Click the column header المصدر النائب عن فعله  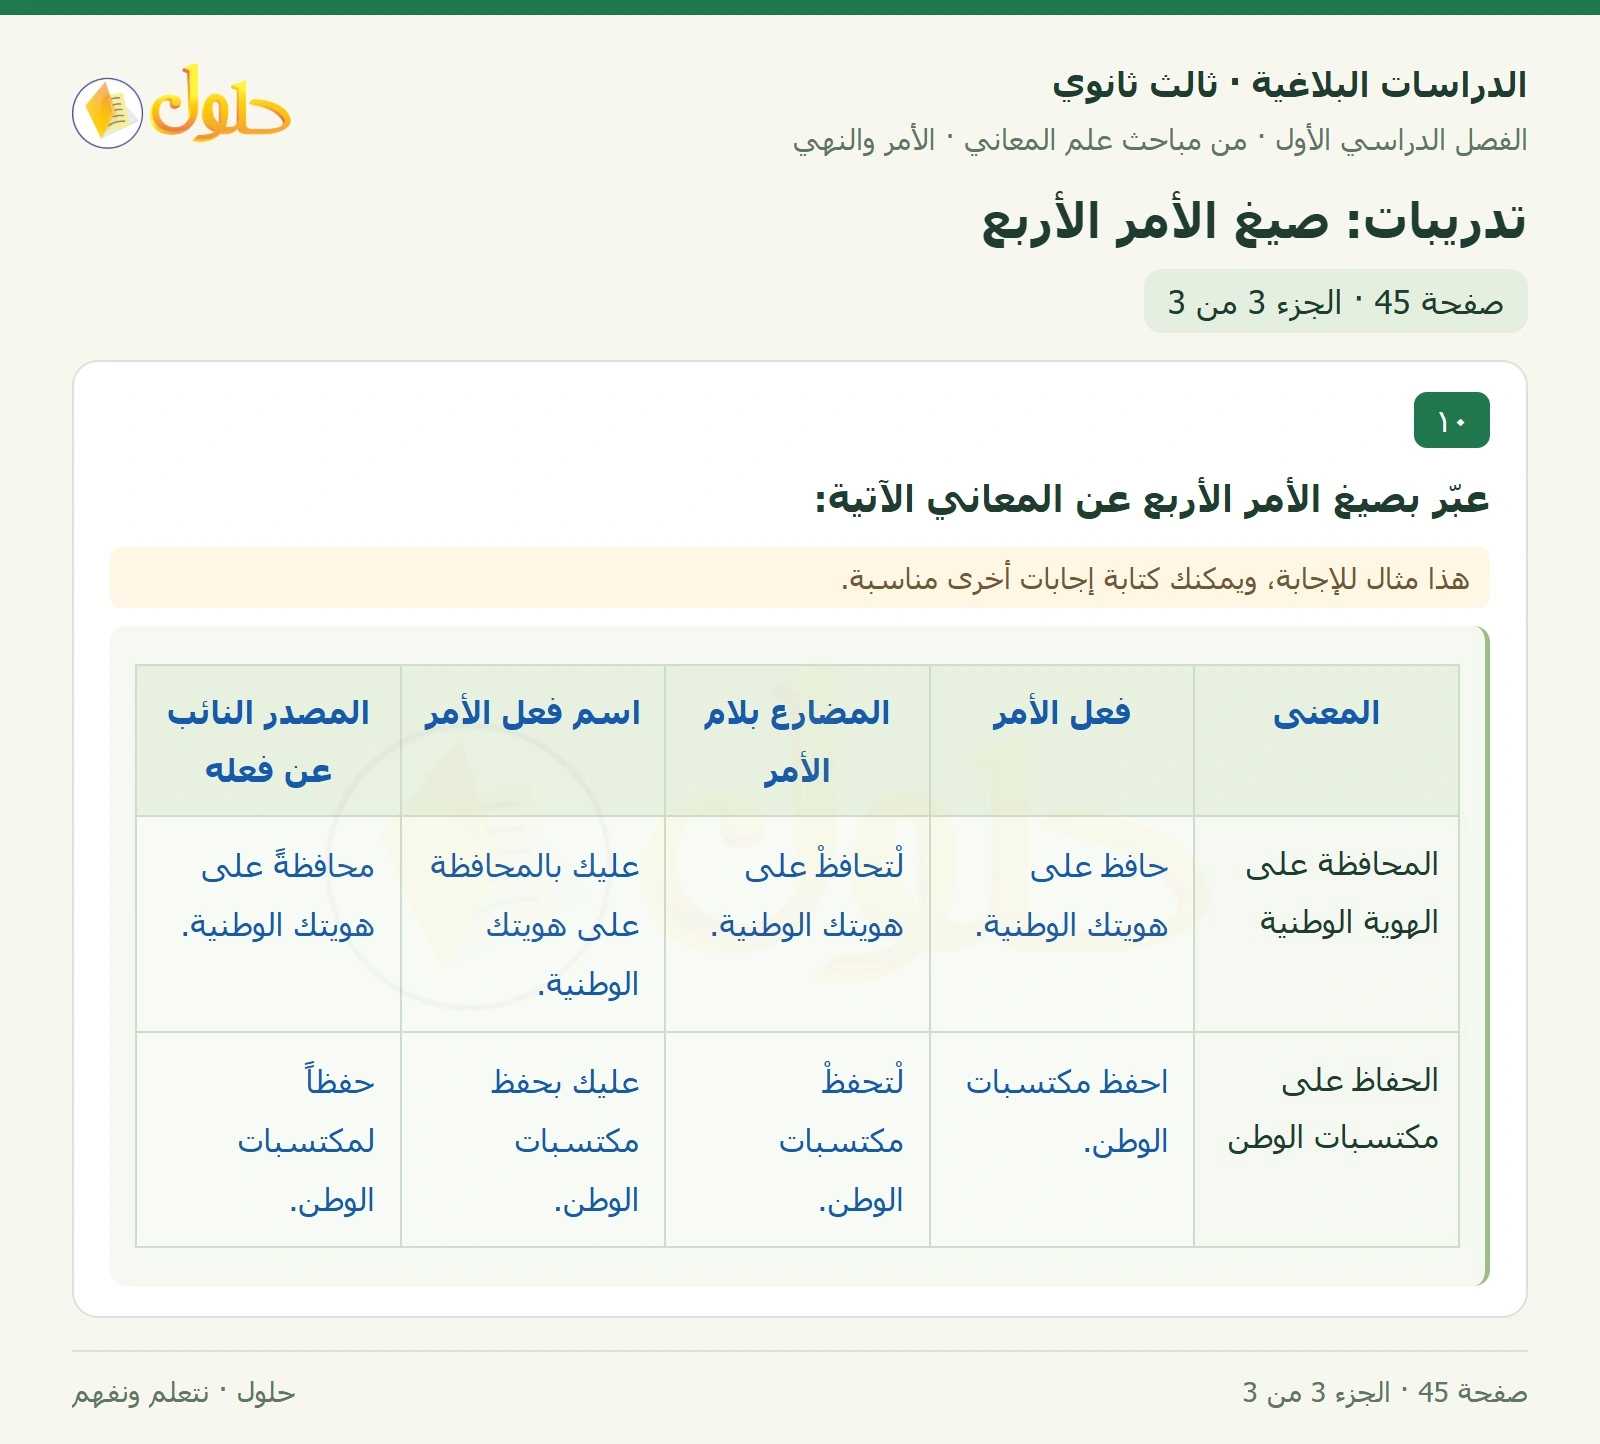(268, 741)
